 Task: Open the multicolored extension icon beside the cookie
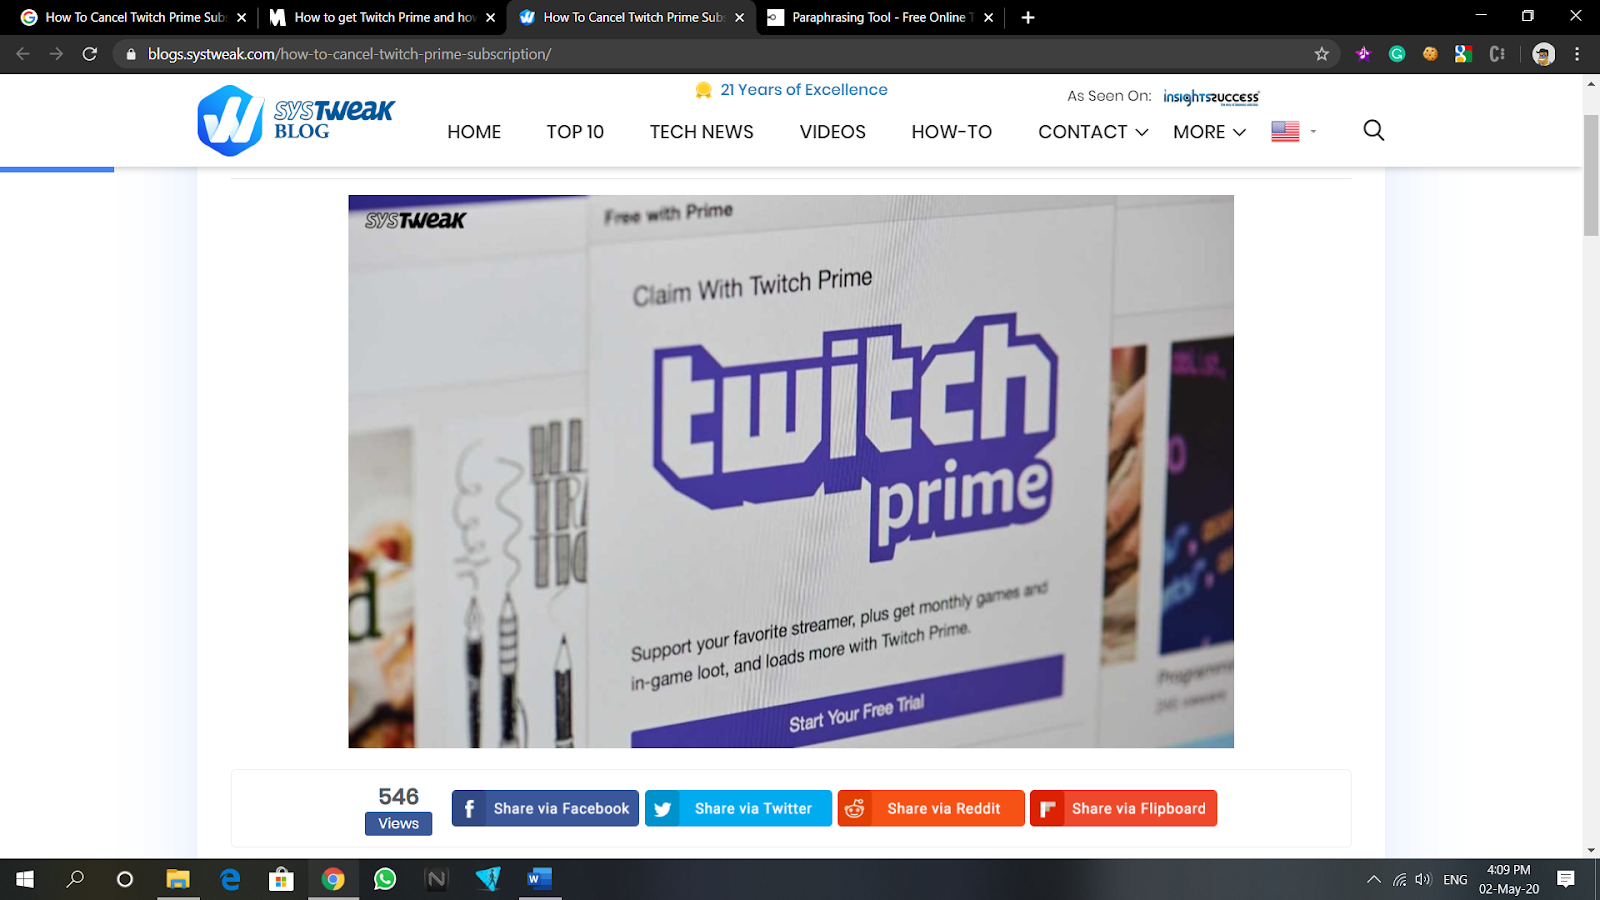pos(1463,54)
